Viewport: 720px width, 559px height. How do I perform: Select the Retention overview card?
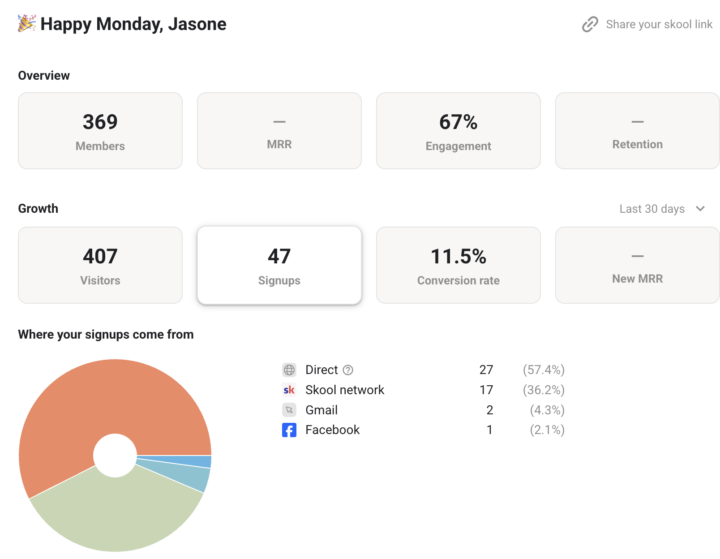(637, 131)
